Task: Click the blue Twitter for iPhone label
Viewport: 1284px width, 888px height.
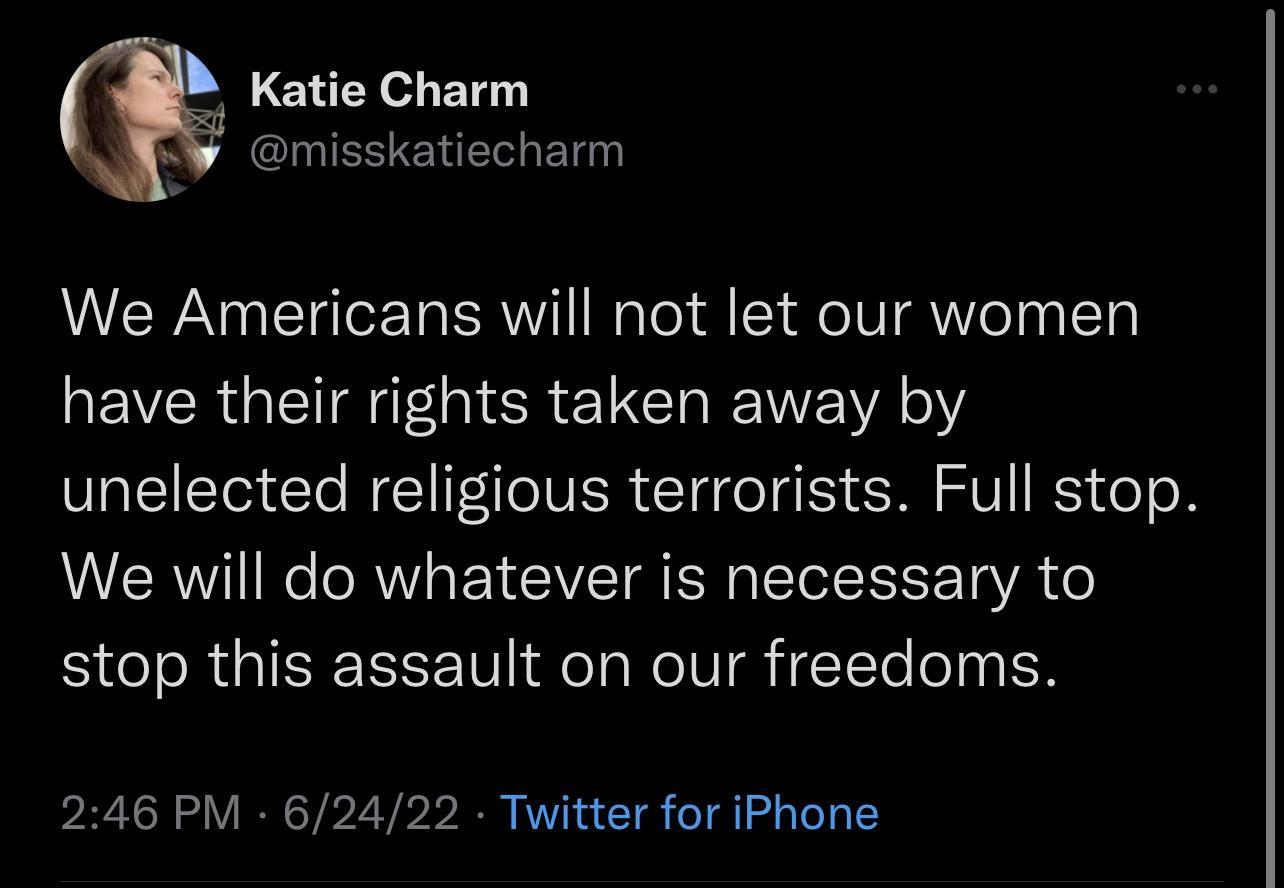Action: tap(690, 813)
